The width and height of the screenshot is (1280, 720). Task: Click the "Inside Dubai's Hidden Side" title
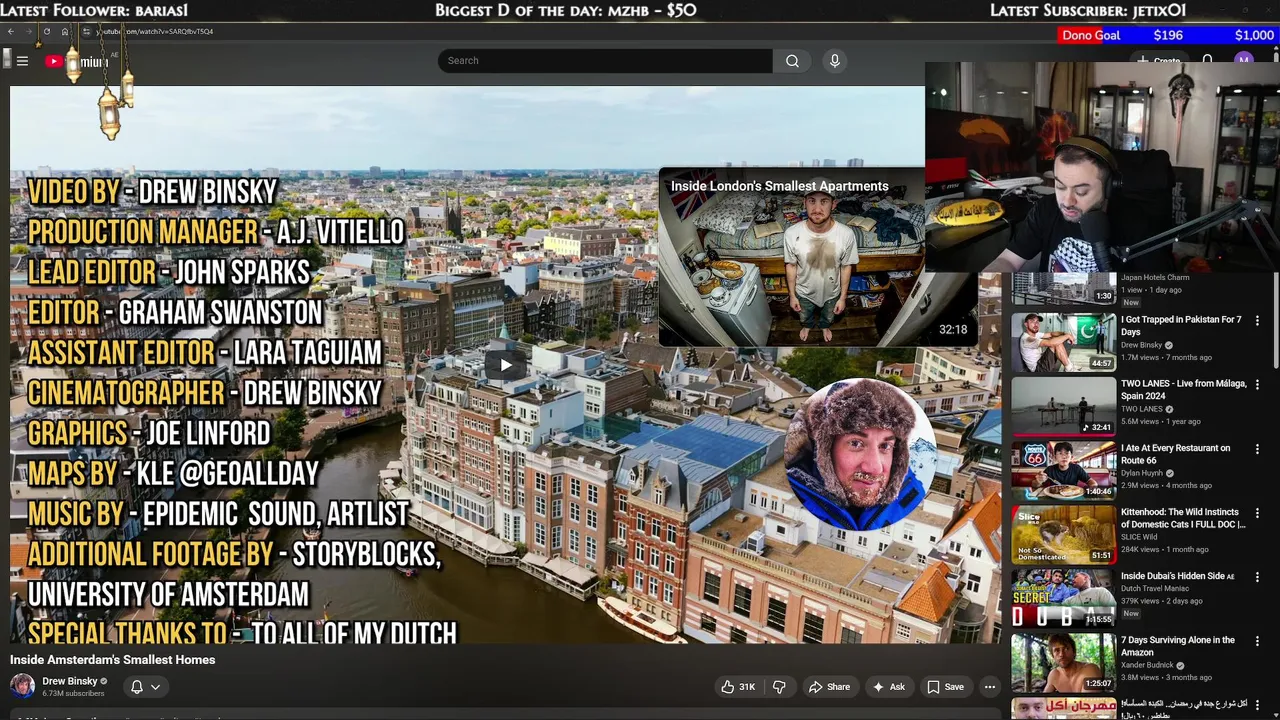click(x=1172, y=576)
